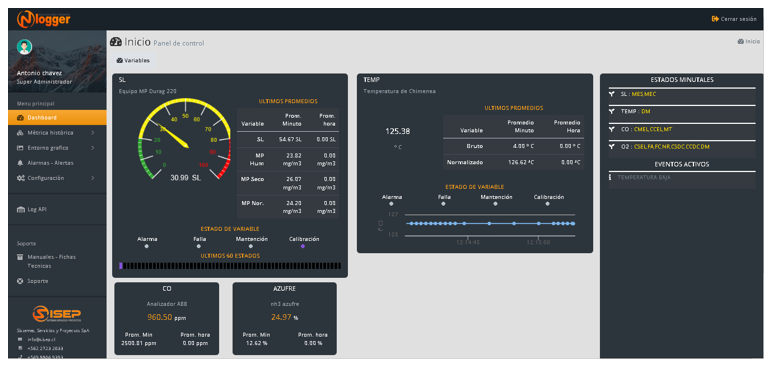
Task: Expand the Entorno grafico submenu
Action: coord(93,148)
